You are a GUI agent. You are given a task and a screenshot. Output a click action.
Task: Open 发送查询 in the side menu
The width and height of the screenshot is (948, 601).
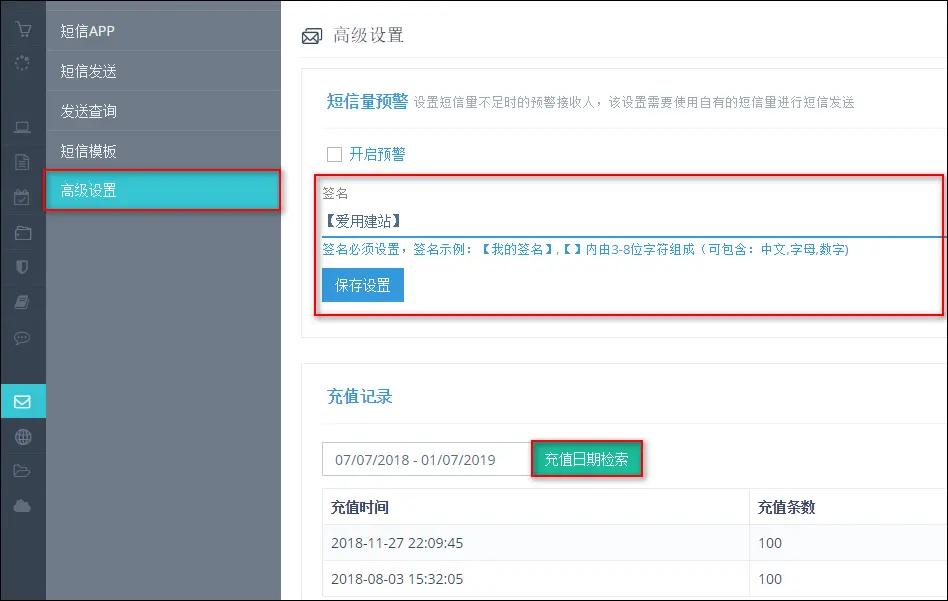88,111
